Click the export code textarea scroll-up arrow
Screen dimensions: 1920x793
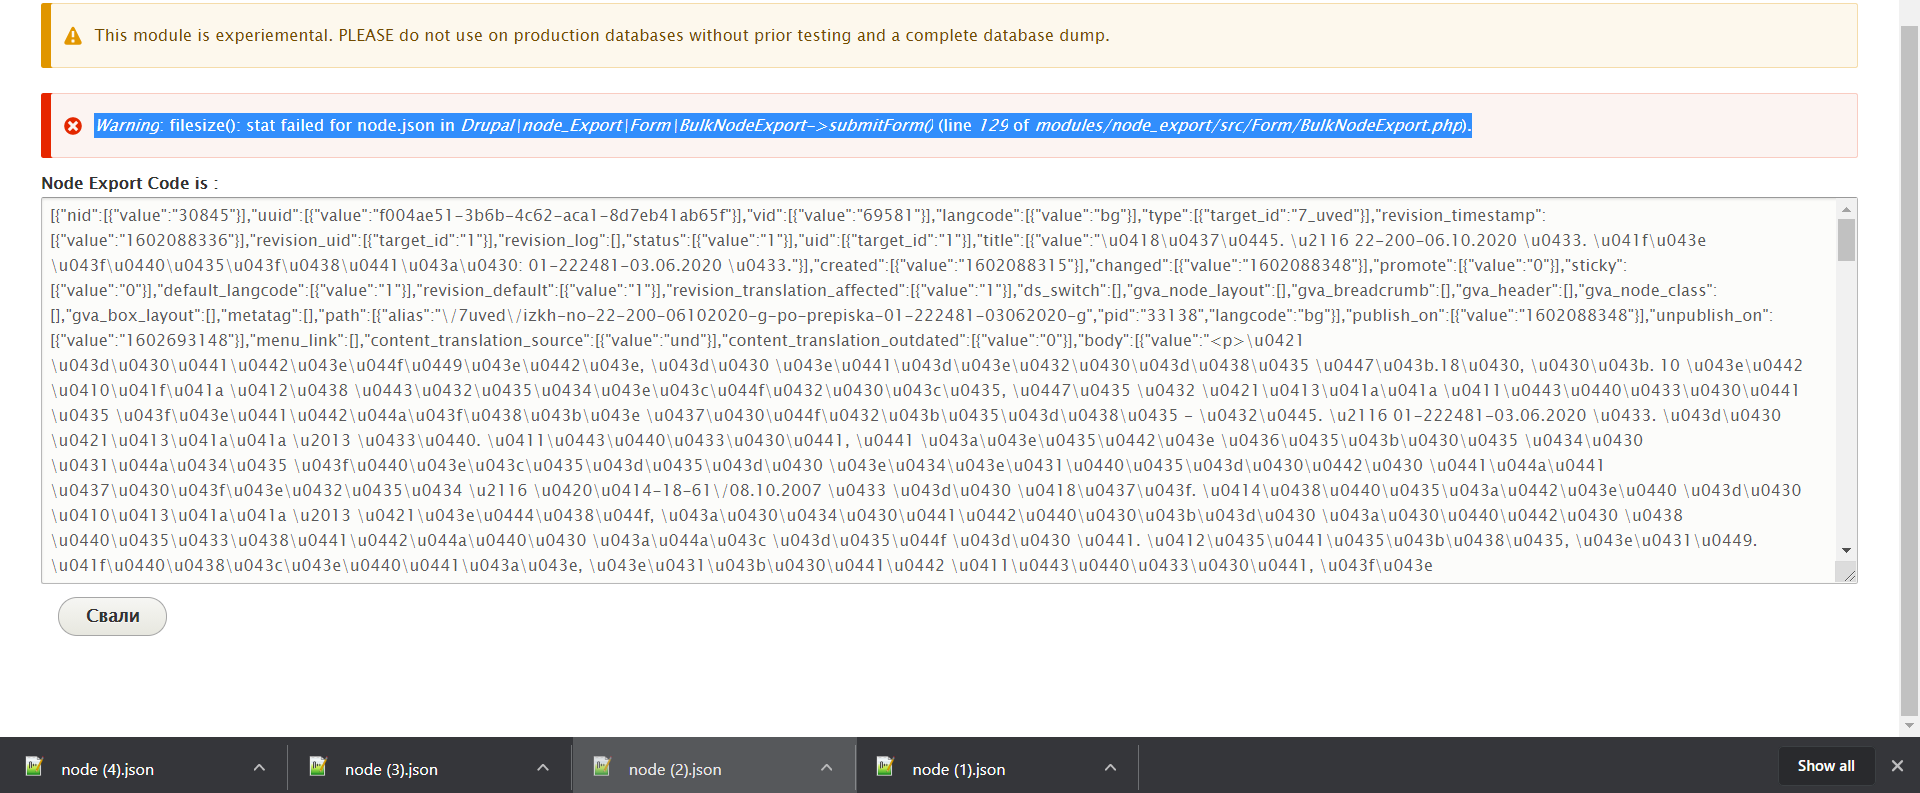[x=1846, y=209]
